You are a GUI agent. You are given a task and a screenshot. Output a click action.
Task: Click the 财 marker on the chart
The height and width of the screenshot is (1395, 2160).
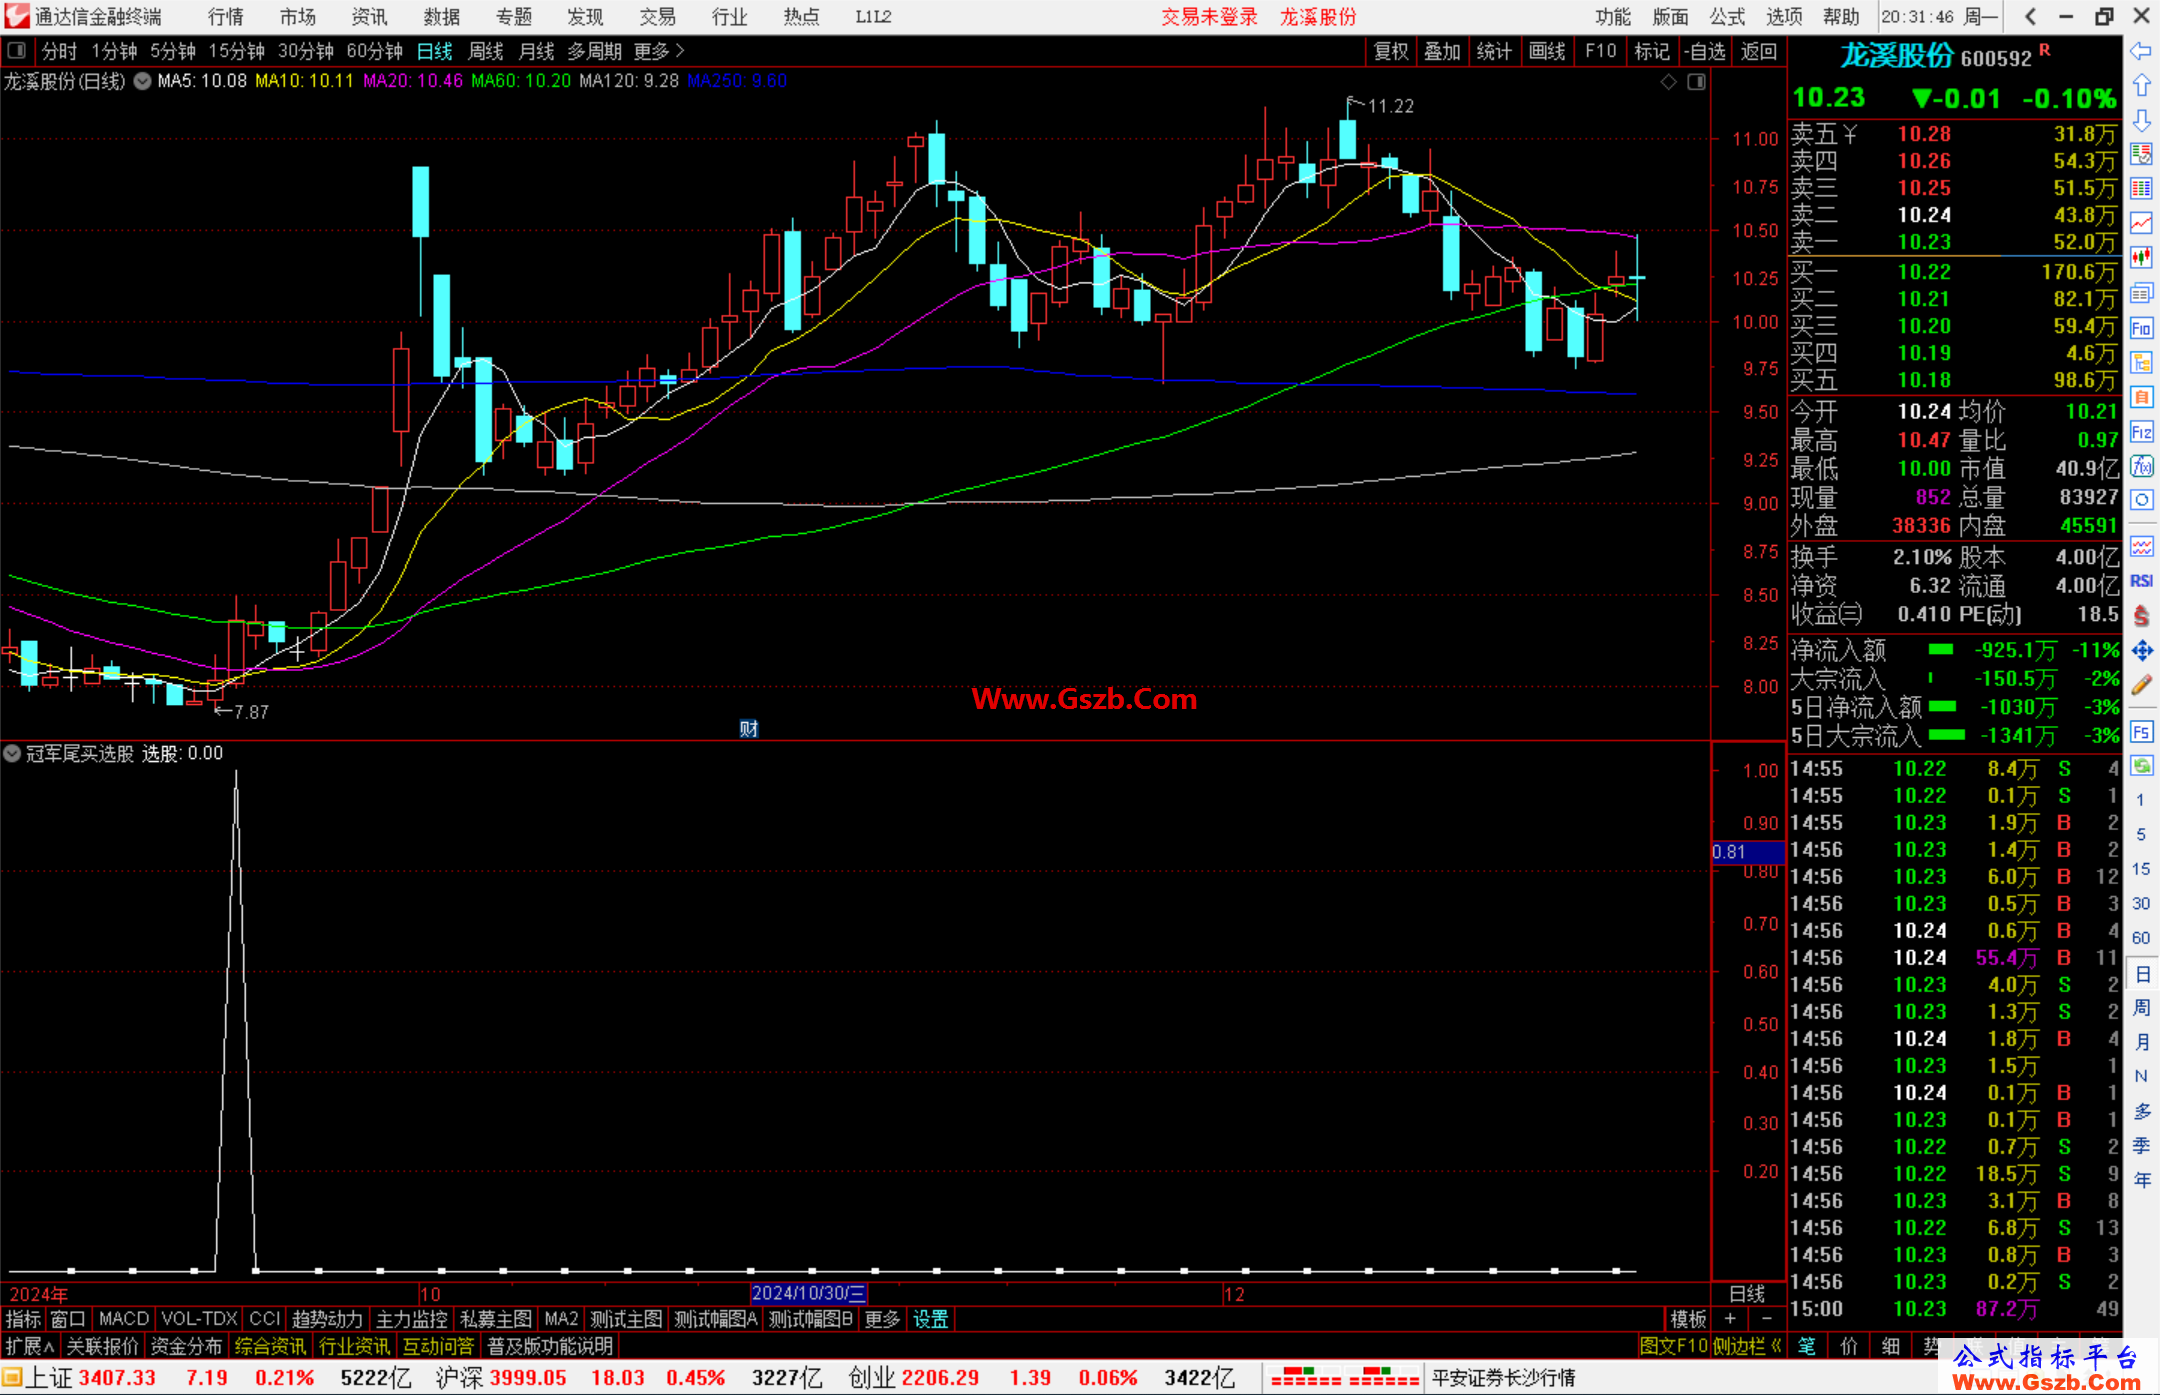[x=748, y=729]
